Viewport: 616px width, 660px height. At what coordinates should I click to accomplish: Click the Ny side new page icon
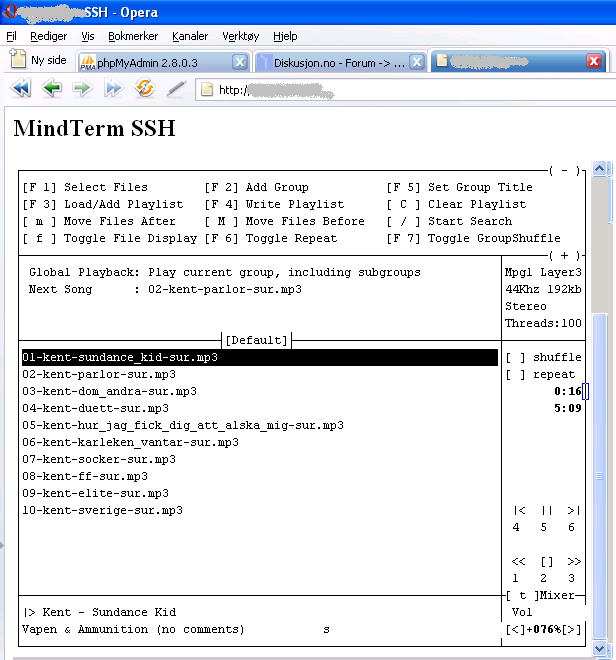18,59
